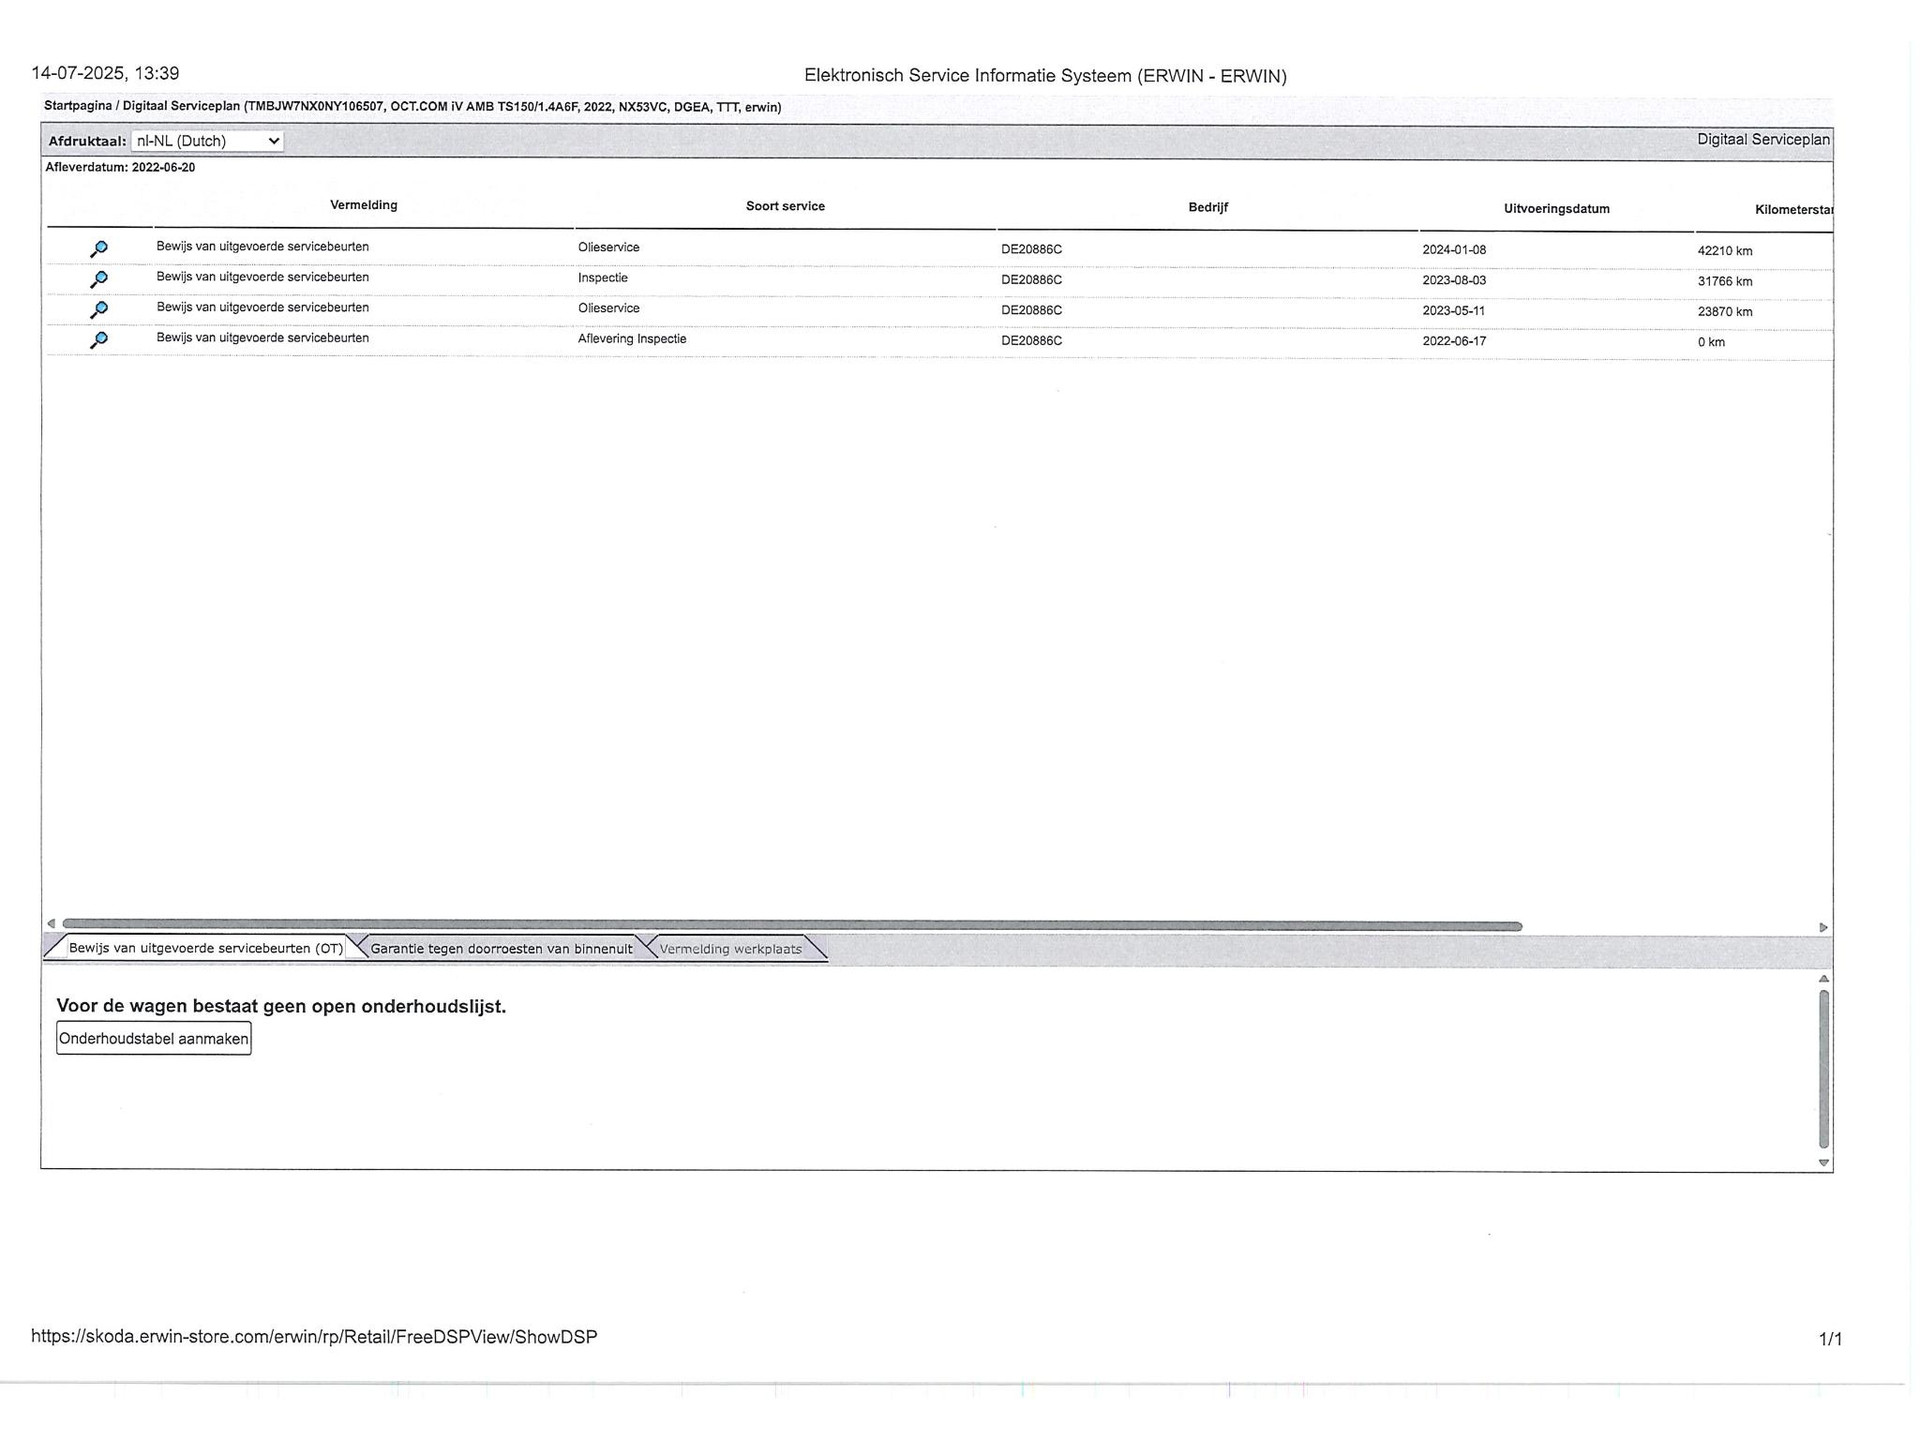Sort by Soort service column header
Viewport: 1920px width, 1440px height.
pos(785,206)
